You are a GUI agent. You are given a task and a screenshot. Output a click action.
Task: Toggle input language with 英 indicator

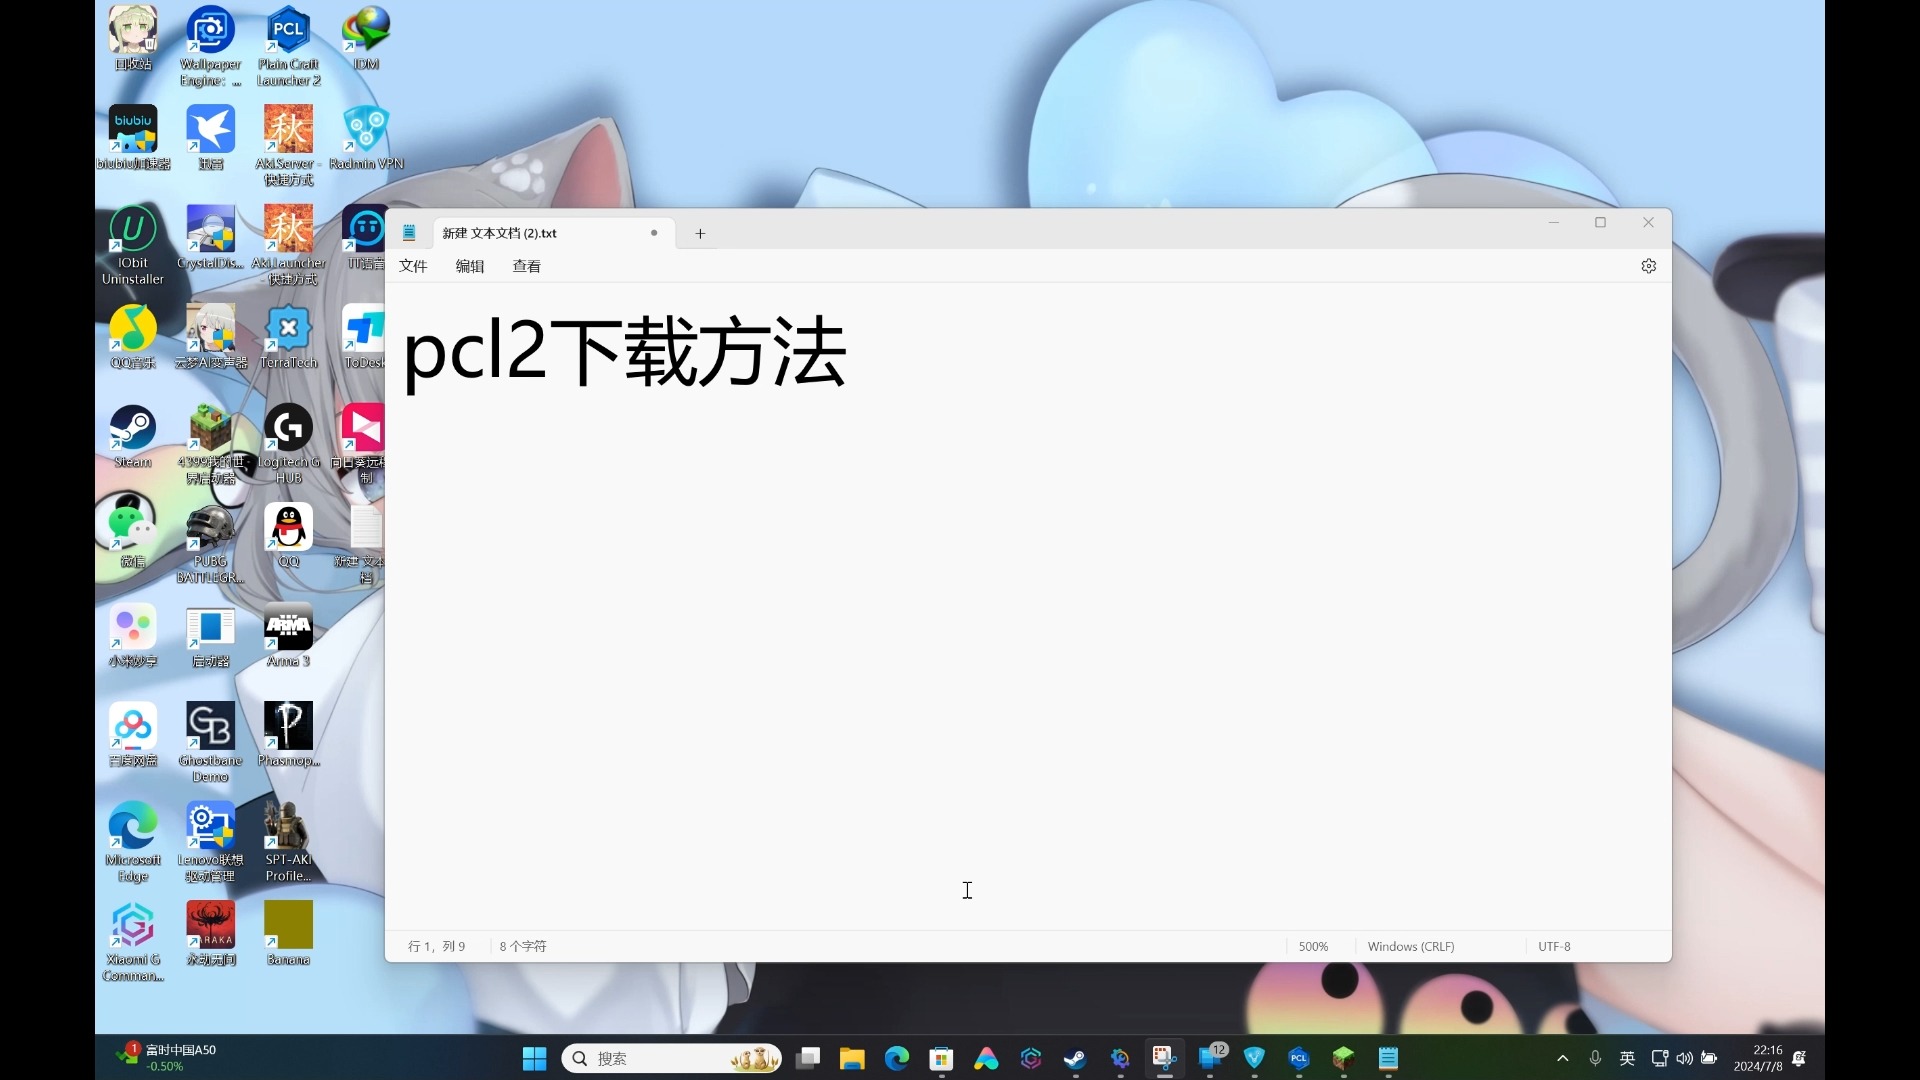point(1626,1058)
